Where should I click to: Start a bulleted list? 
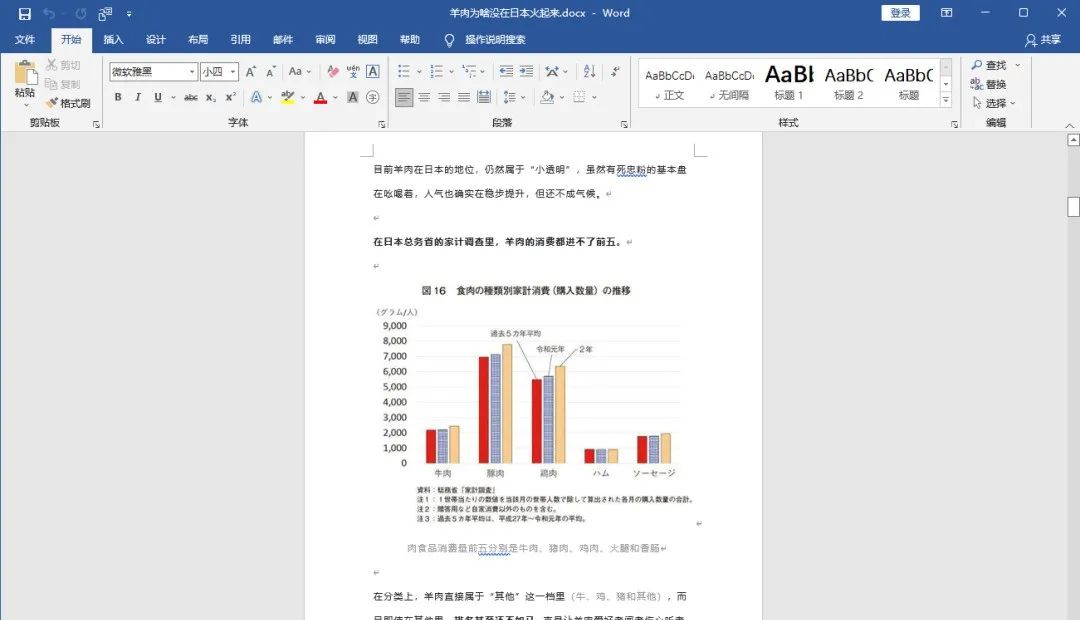click(404, 72)
